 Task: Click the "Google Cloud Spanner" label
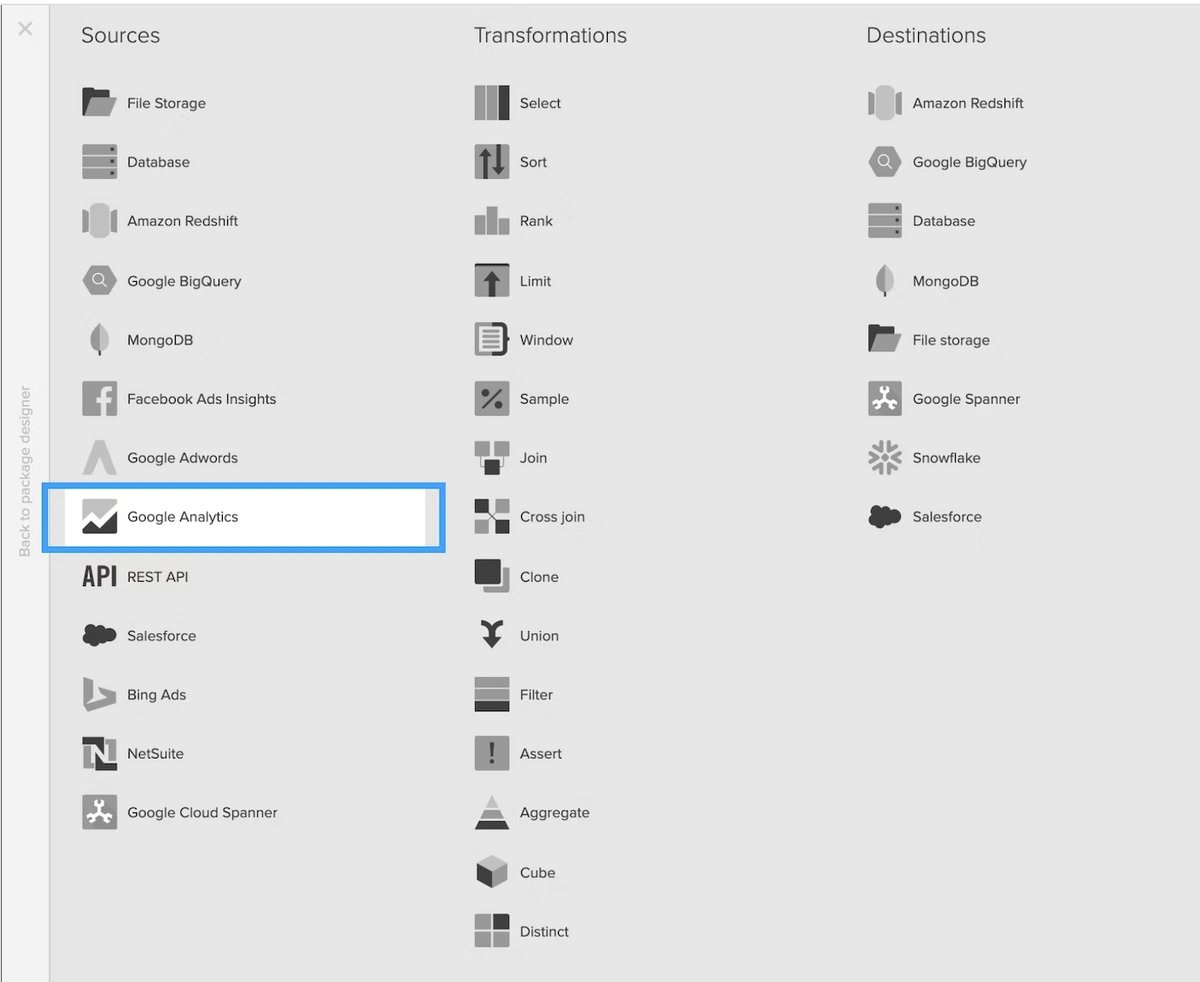click(x=202, y=812)
